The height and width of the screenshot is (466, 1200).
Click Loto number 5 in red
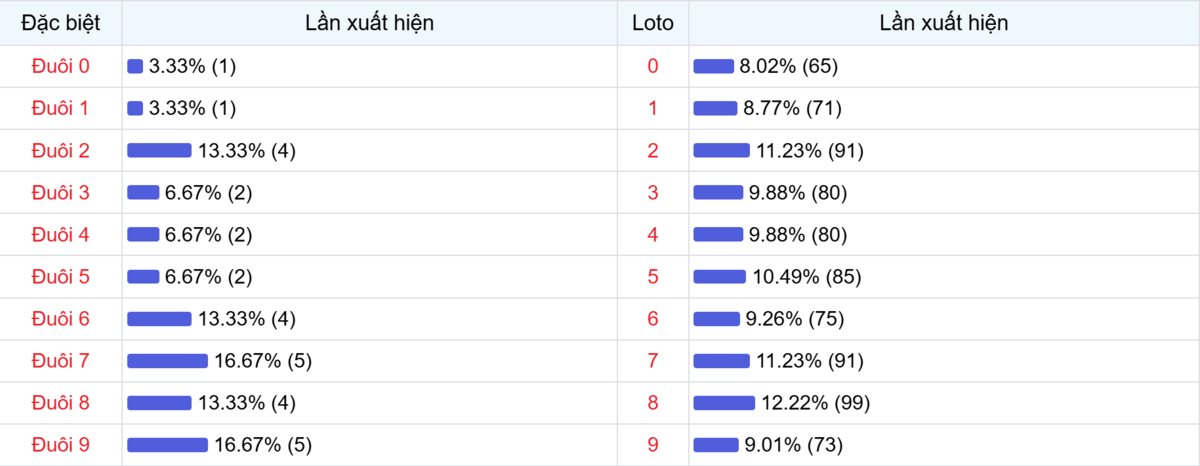pyautogui.click(x=653, y=277)
